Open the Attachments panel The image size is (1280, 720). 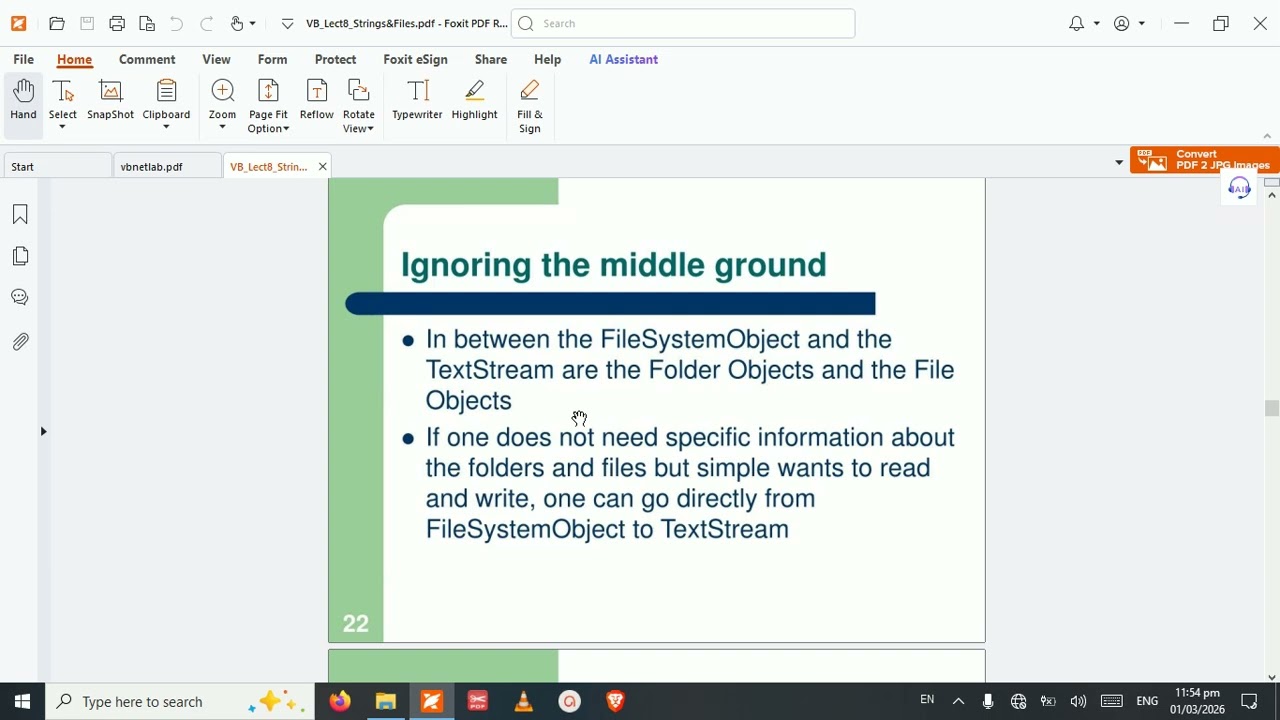point(20,342)
